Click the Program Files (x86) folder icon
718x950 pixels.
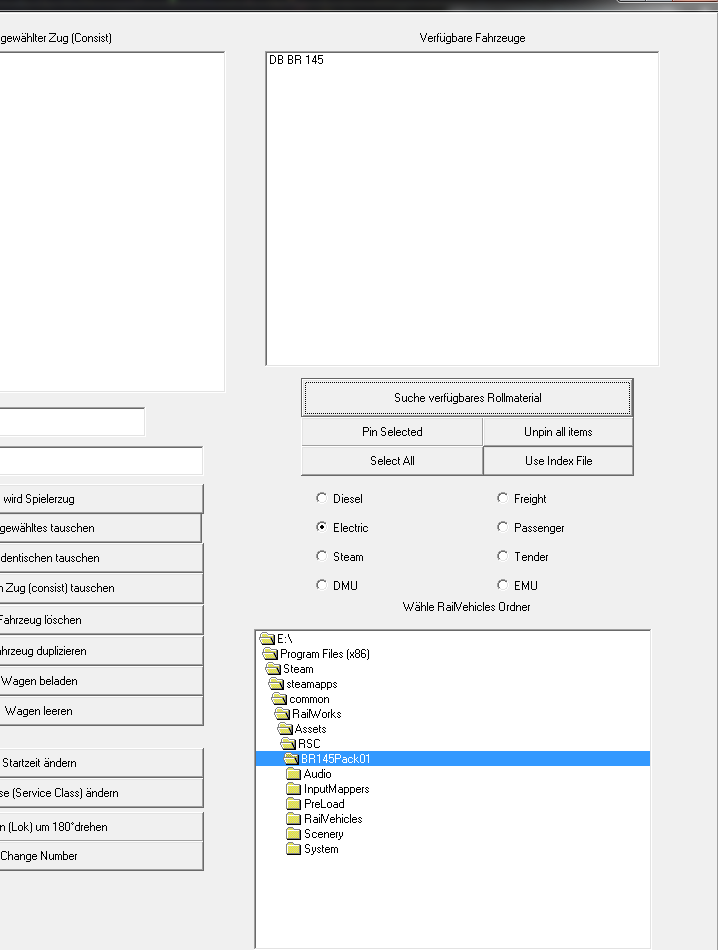(x=270, y=654)
